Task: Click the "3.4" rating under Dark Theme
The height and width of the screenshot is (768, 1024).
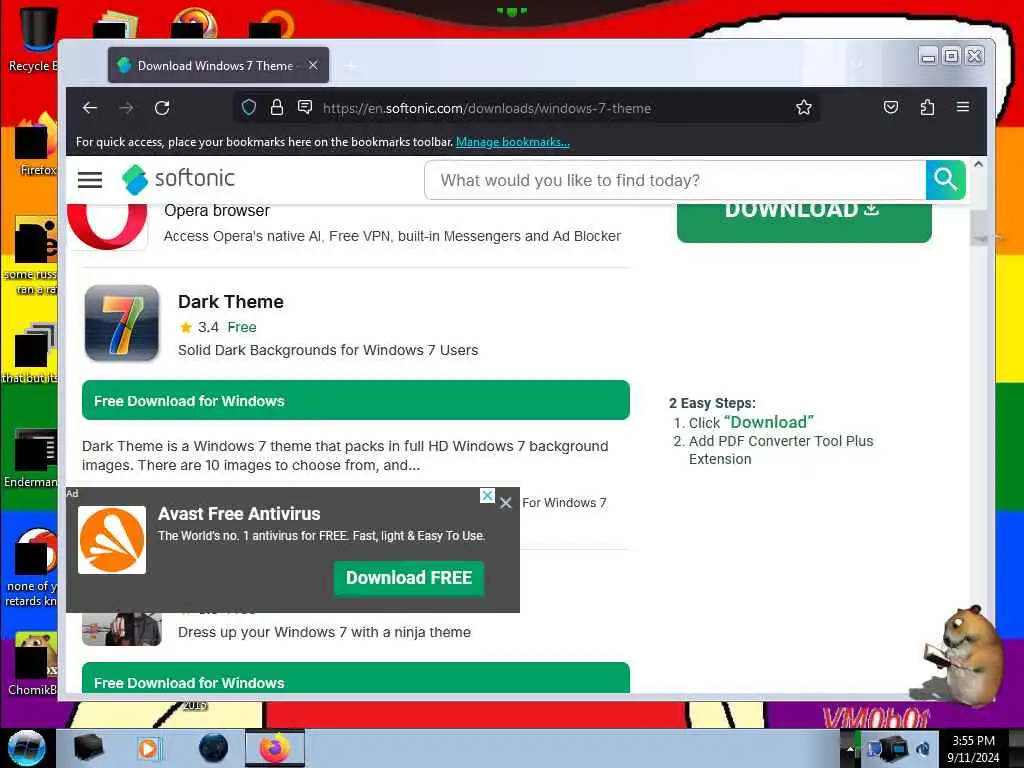Action: pos(208,327)
